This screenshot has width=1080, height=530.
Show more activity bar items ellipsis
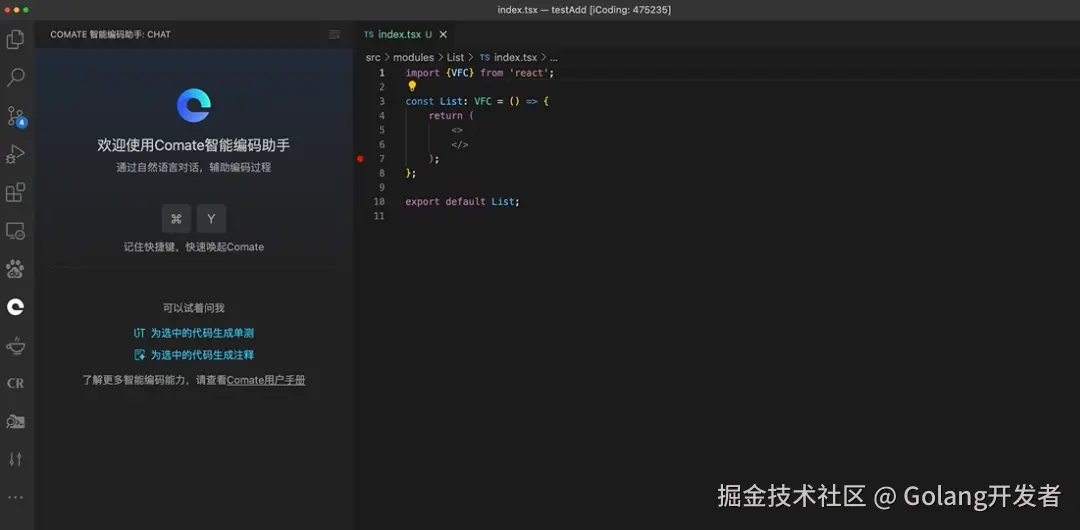[x=15, y=497]
